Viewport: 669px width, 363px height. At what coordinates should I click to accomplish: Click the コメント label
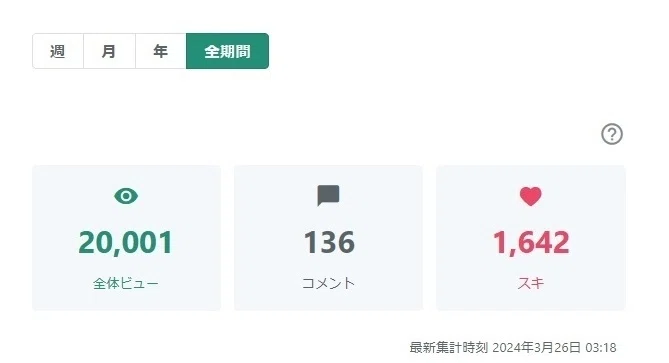click(328, 283)
